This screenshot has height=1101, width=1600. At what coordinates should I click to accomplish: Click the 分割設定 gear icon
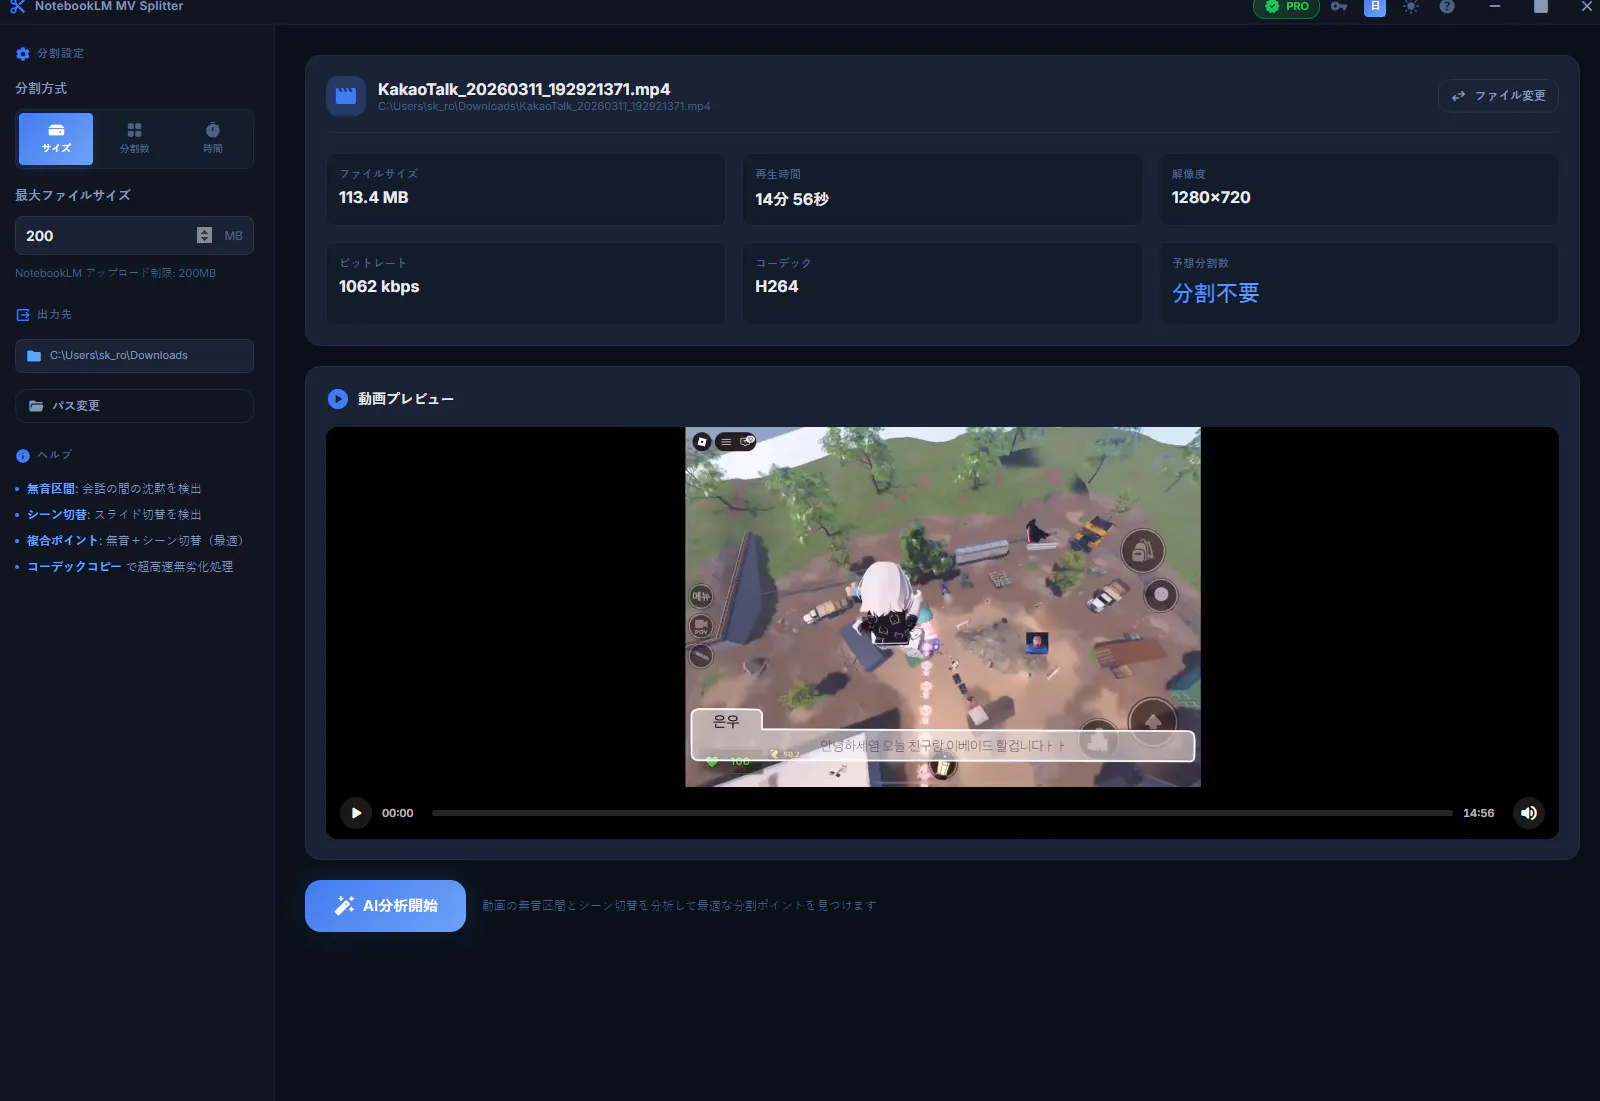(x=23, y=54)
